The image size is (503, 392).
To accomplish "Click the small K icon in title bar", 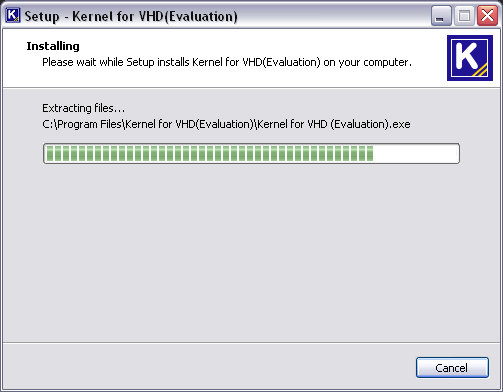I will pyautogui.click(x=13, y=15).
